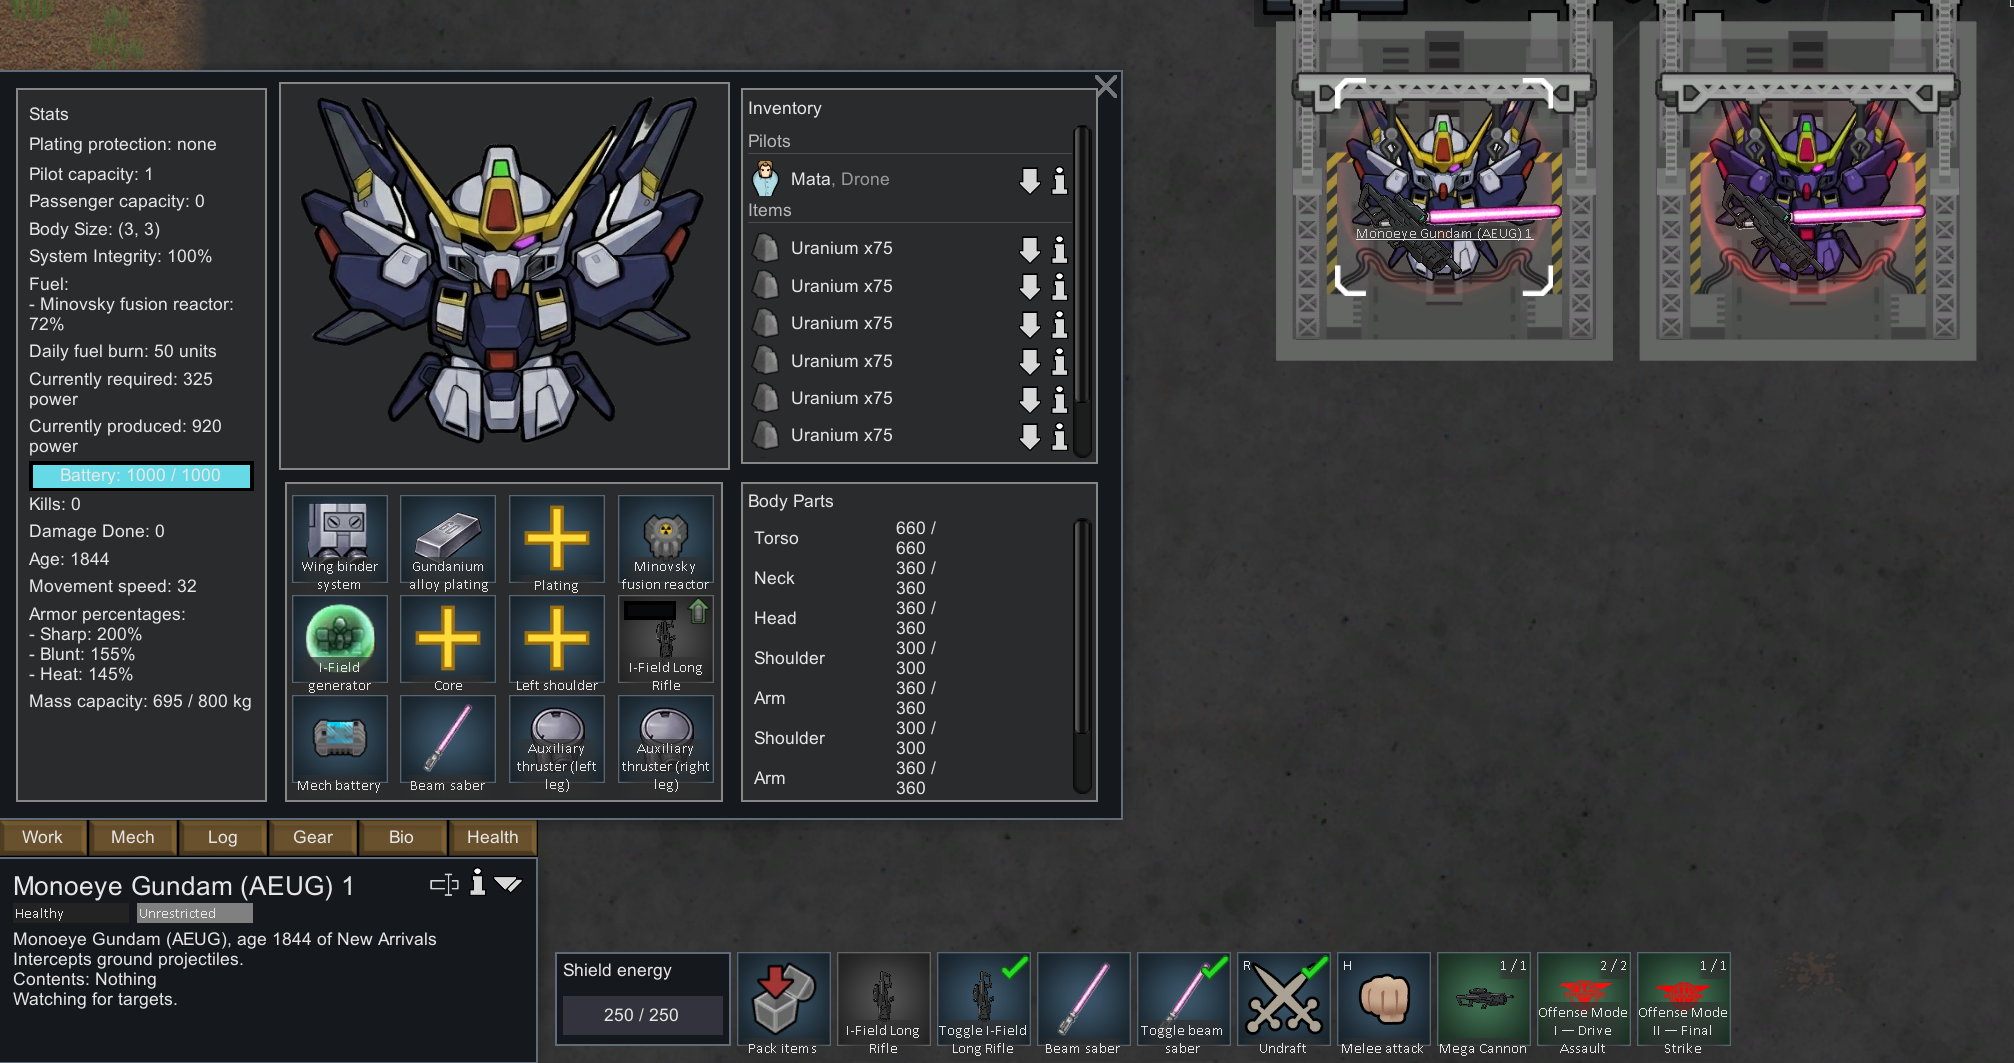Open the Unrestricted area selector
The width and height of the screenshot is (2014, 1063).
click(195, 913)
